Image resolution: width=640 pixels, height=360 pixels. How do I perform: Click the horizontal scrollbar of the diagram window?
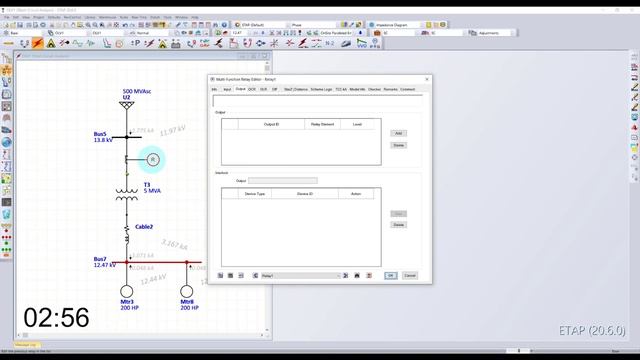(x=141, y=335)
